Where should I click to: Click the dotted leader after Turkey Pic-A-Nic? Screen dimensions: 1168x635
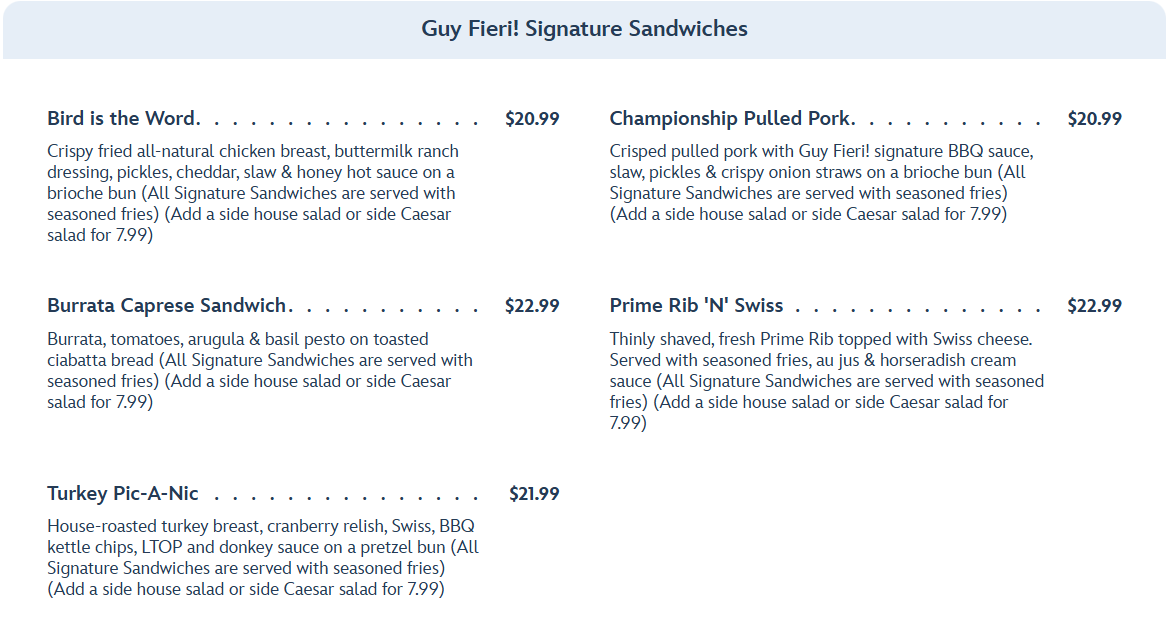(345, 496)
